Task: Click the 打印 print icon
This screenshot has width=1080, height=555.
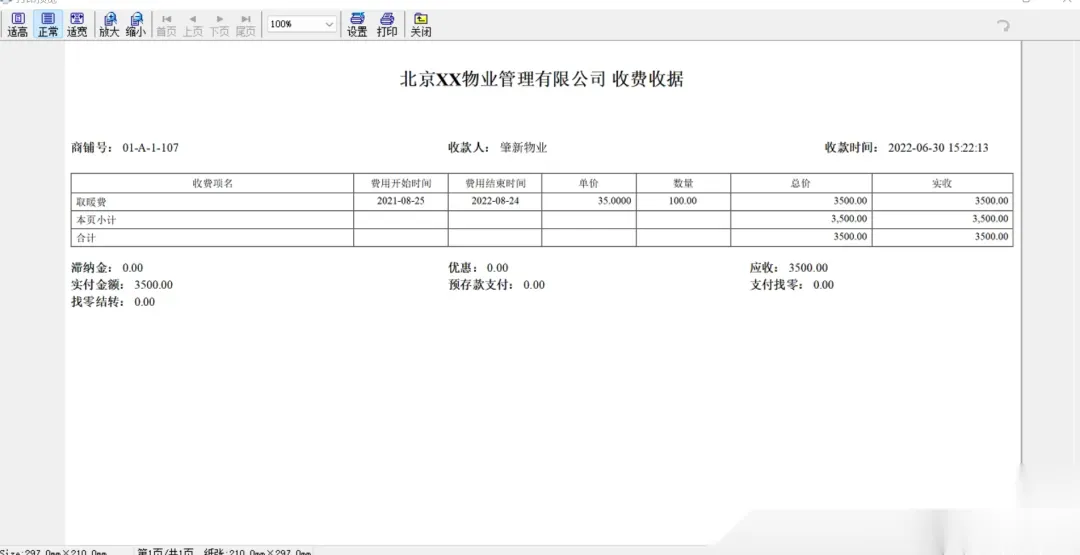Action: [387, 24]
